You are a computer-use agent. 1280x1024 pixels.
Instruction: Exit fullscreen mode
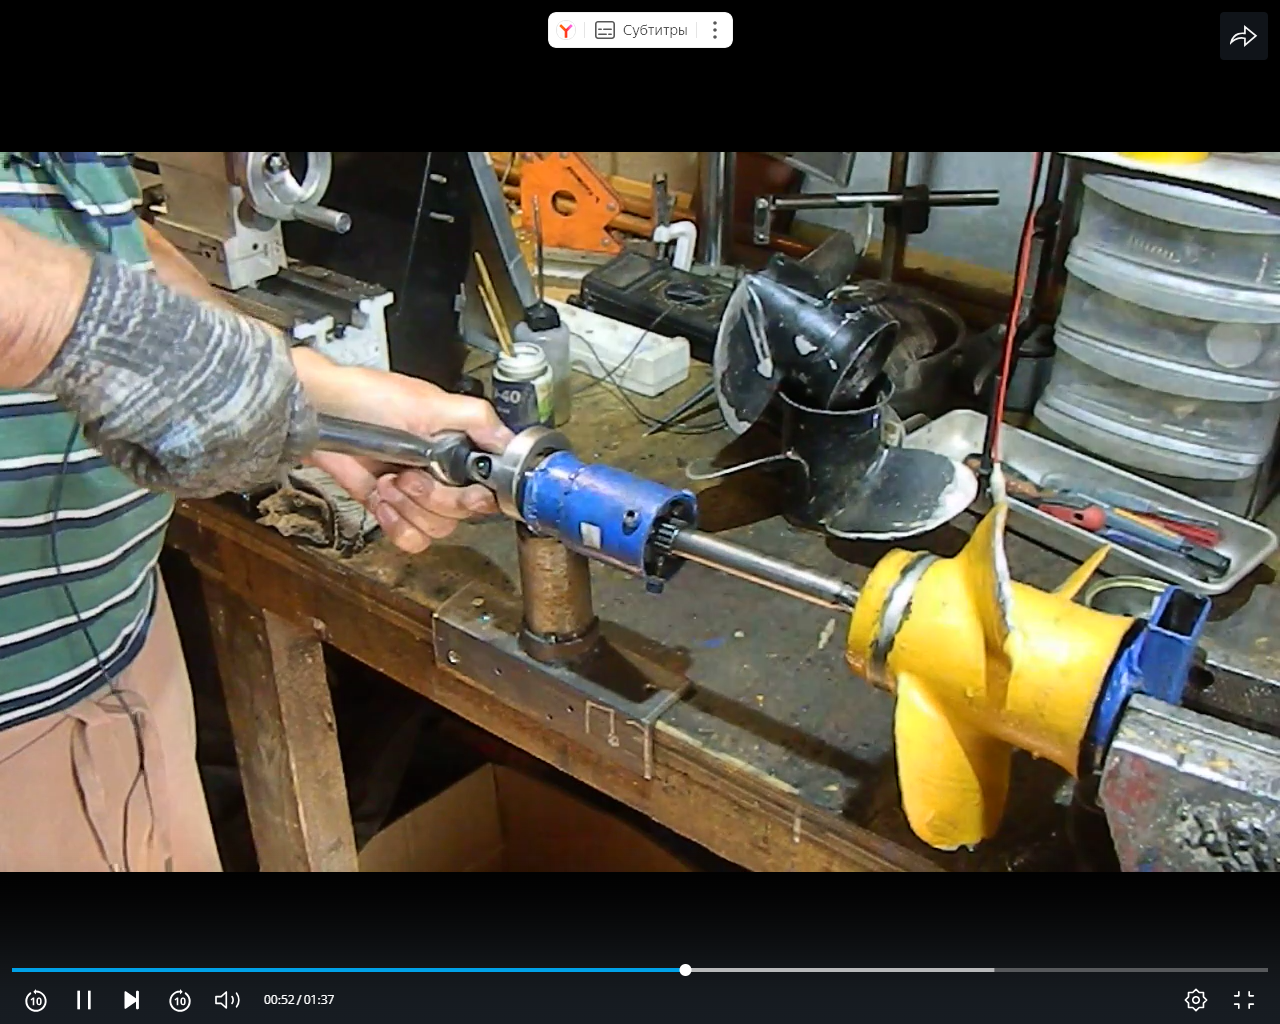point(1244,1000)
